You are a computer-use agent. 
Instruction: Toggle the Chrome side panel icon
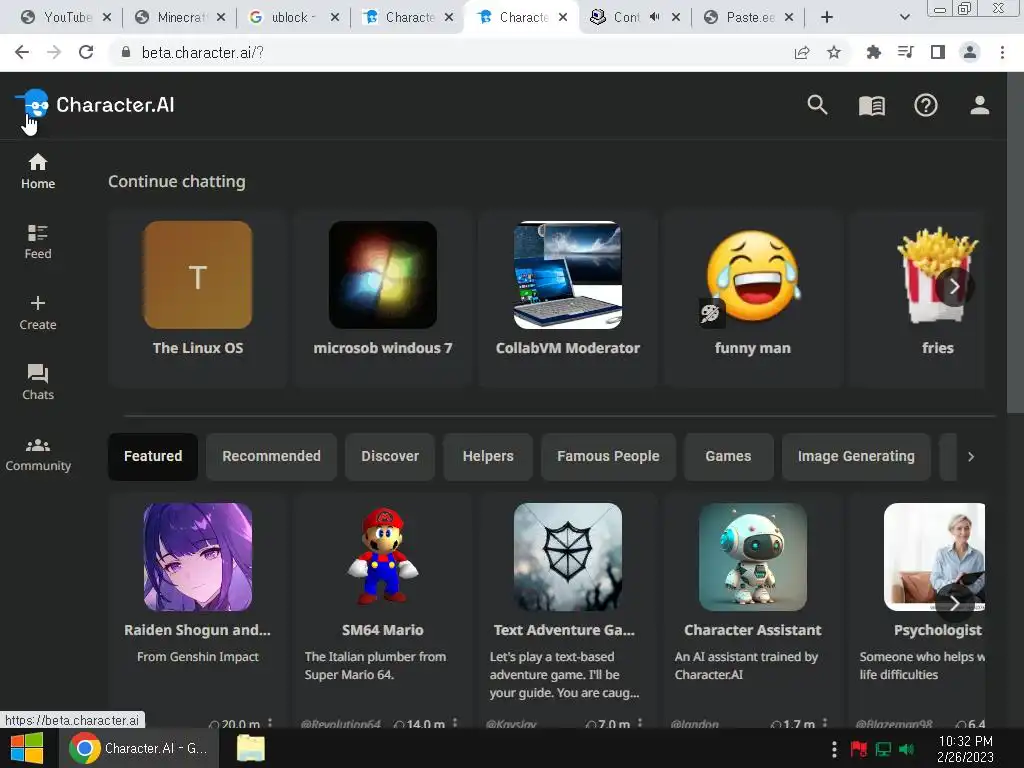[938, 52]
